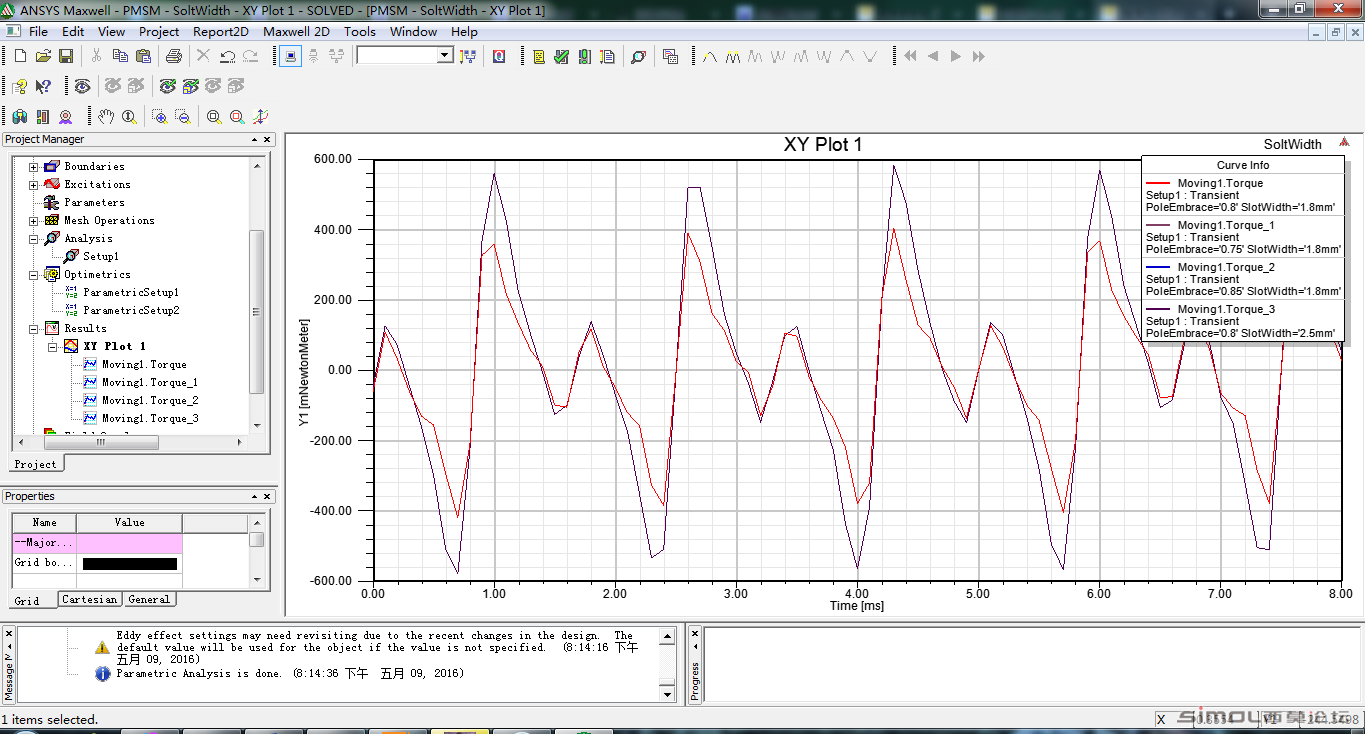Open the File menu

pos(38,31)
